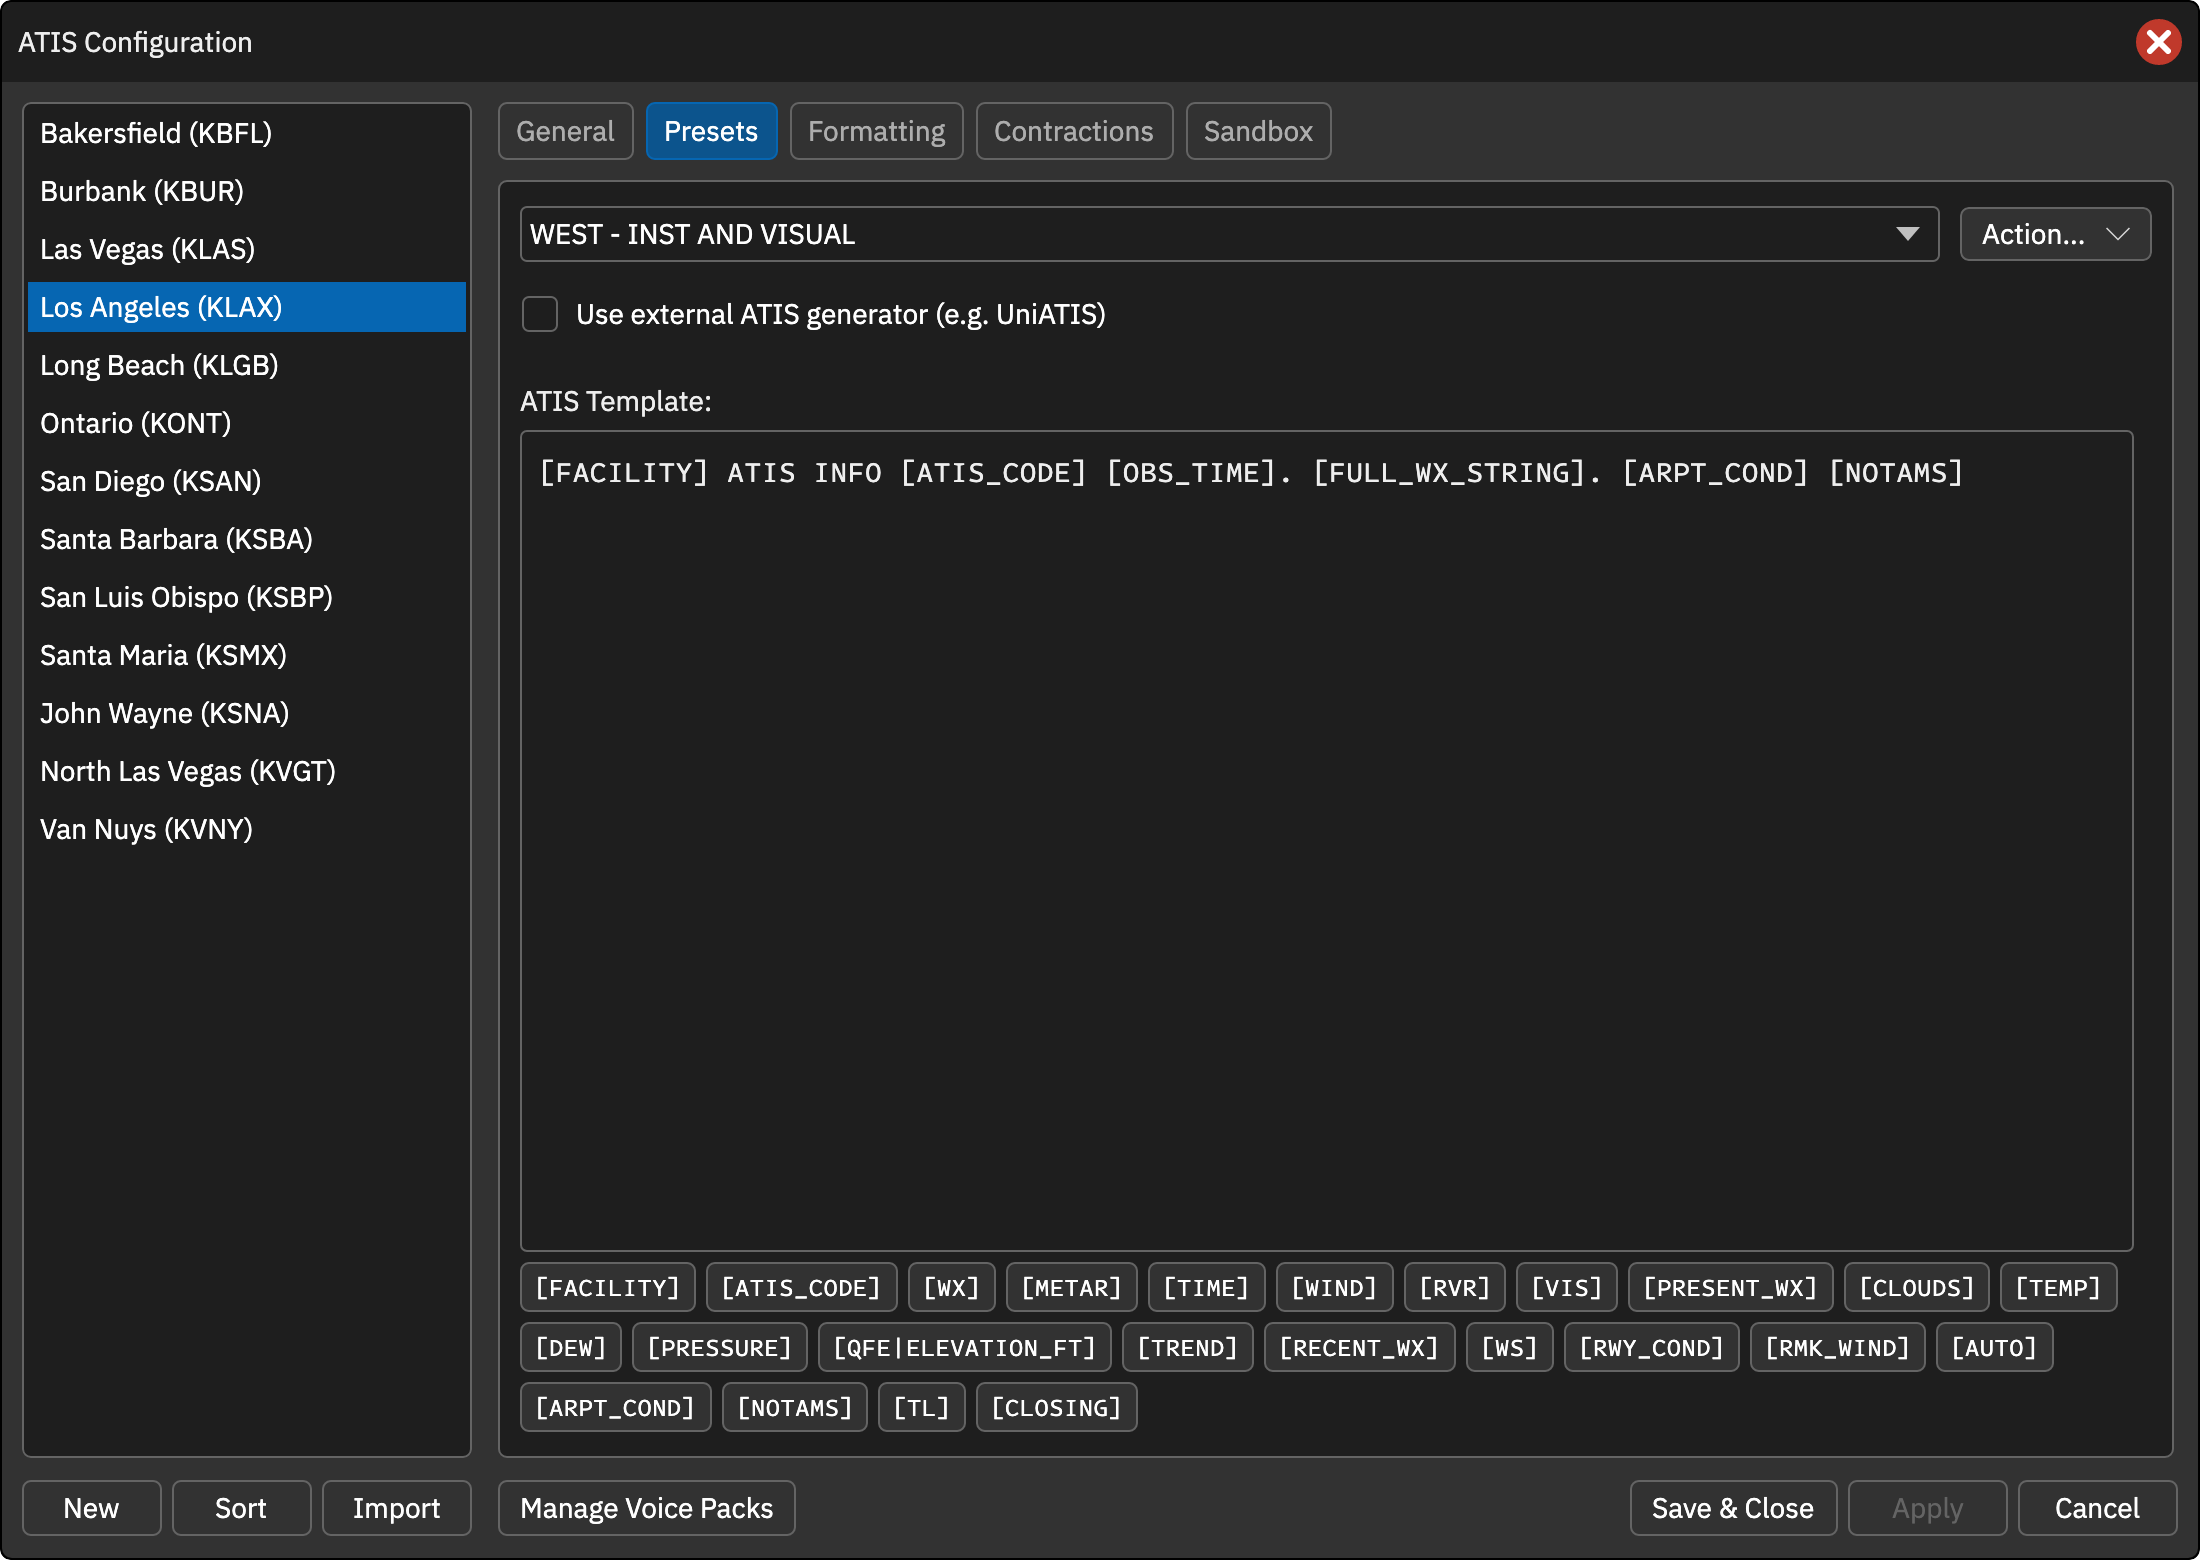Add the [RWY_COND] variable tag
The width and height of the screenshot is (2200, 1560).
point(1651,1347)
